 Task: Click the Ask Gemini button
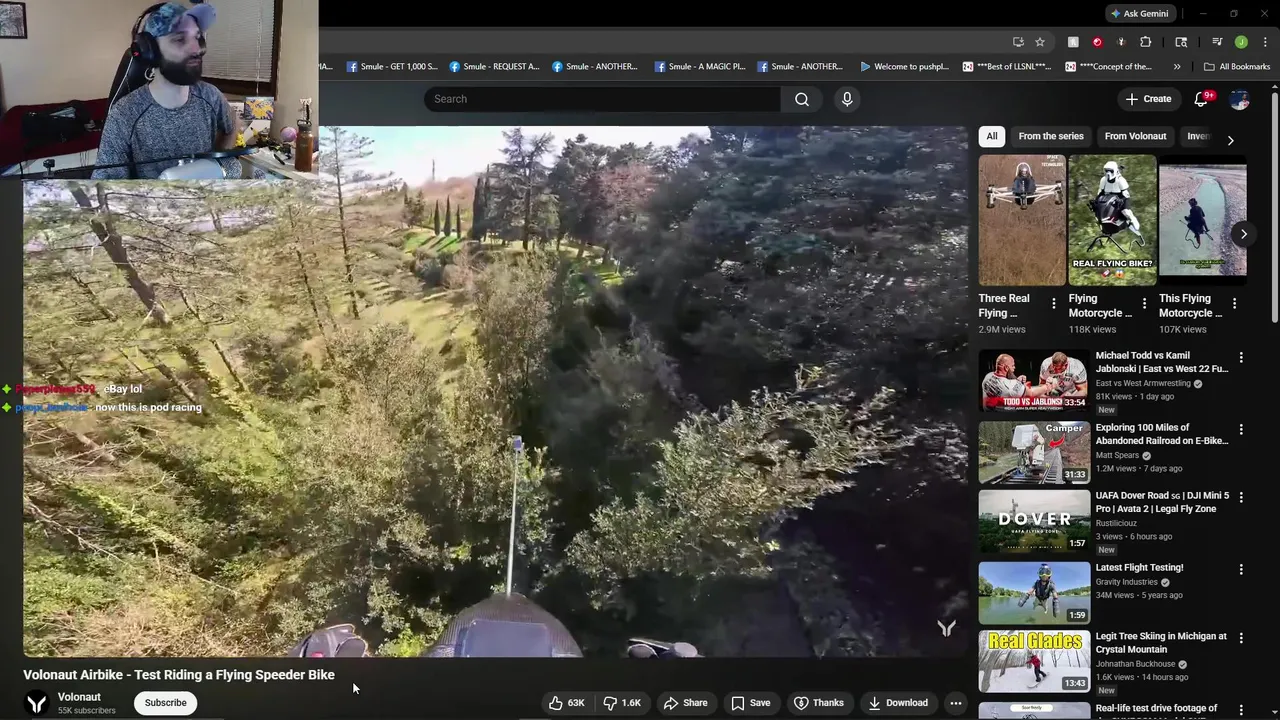tap(1139, 14)
